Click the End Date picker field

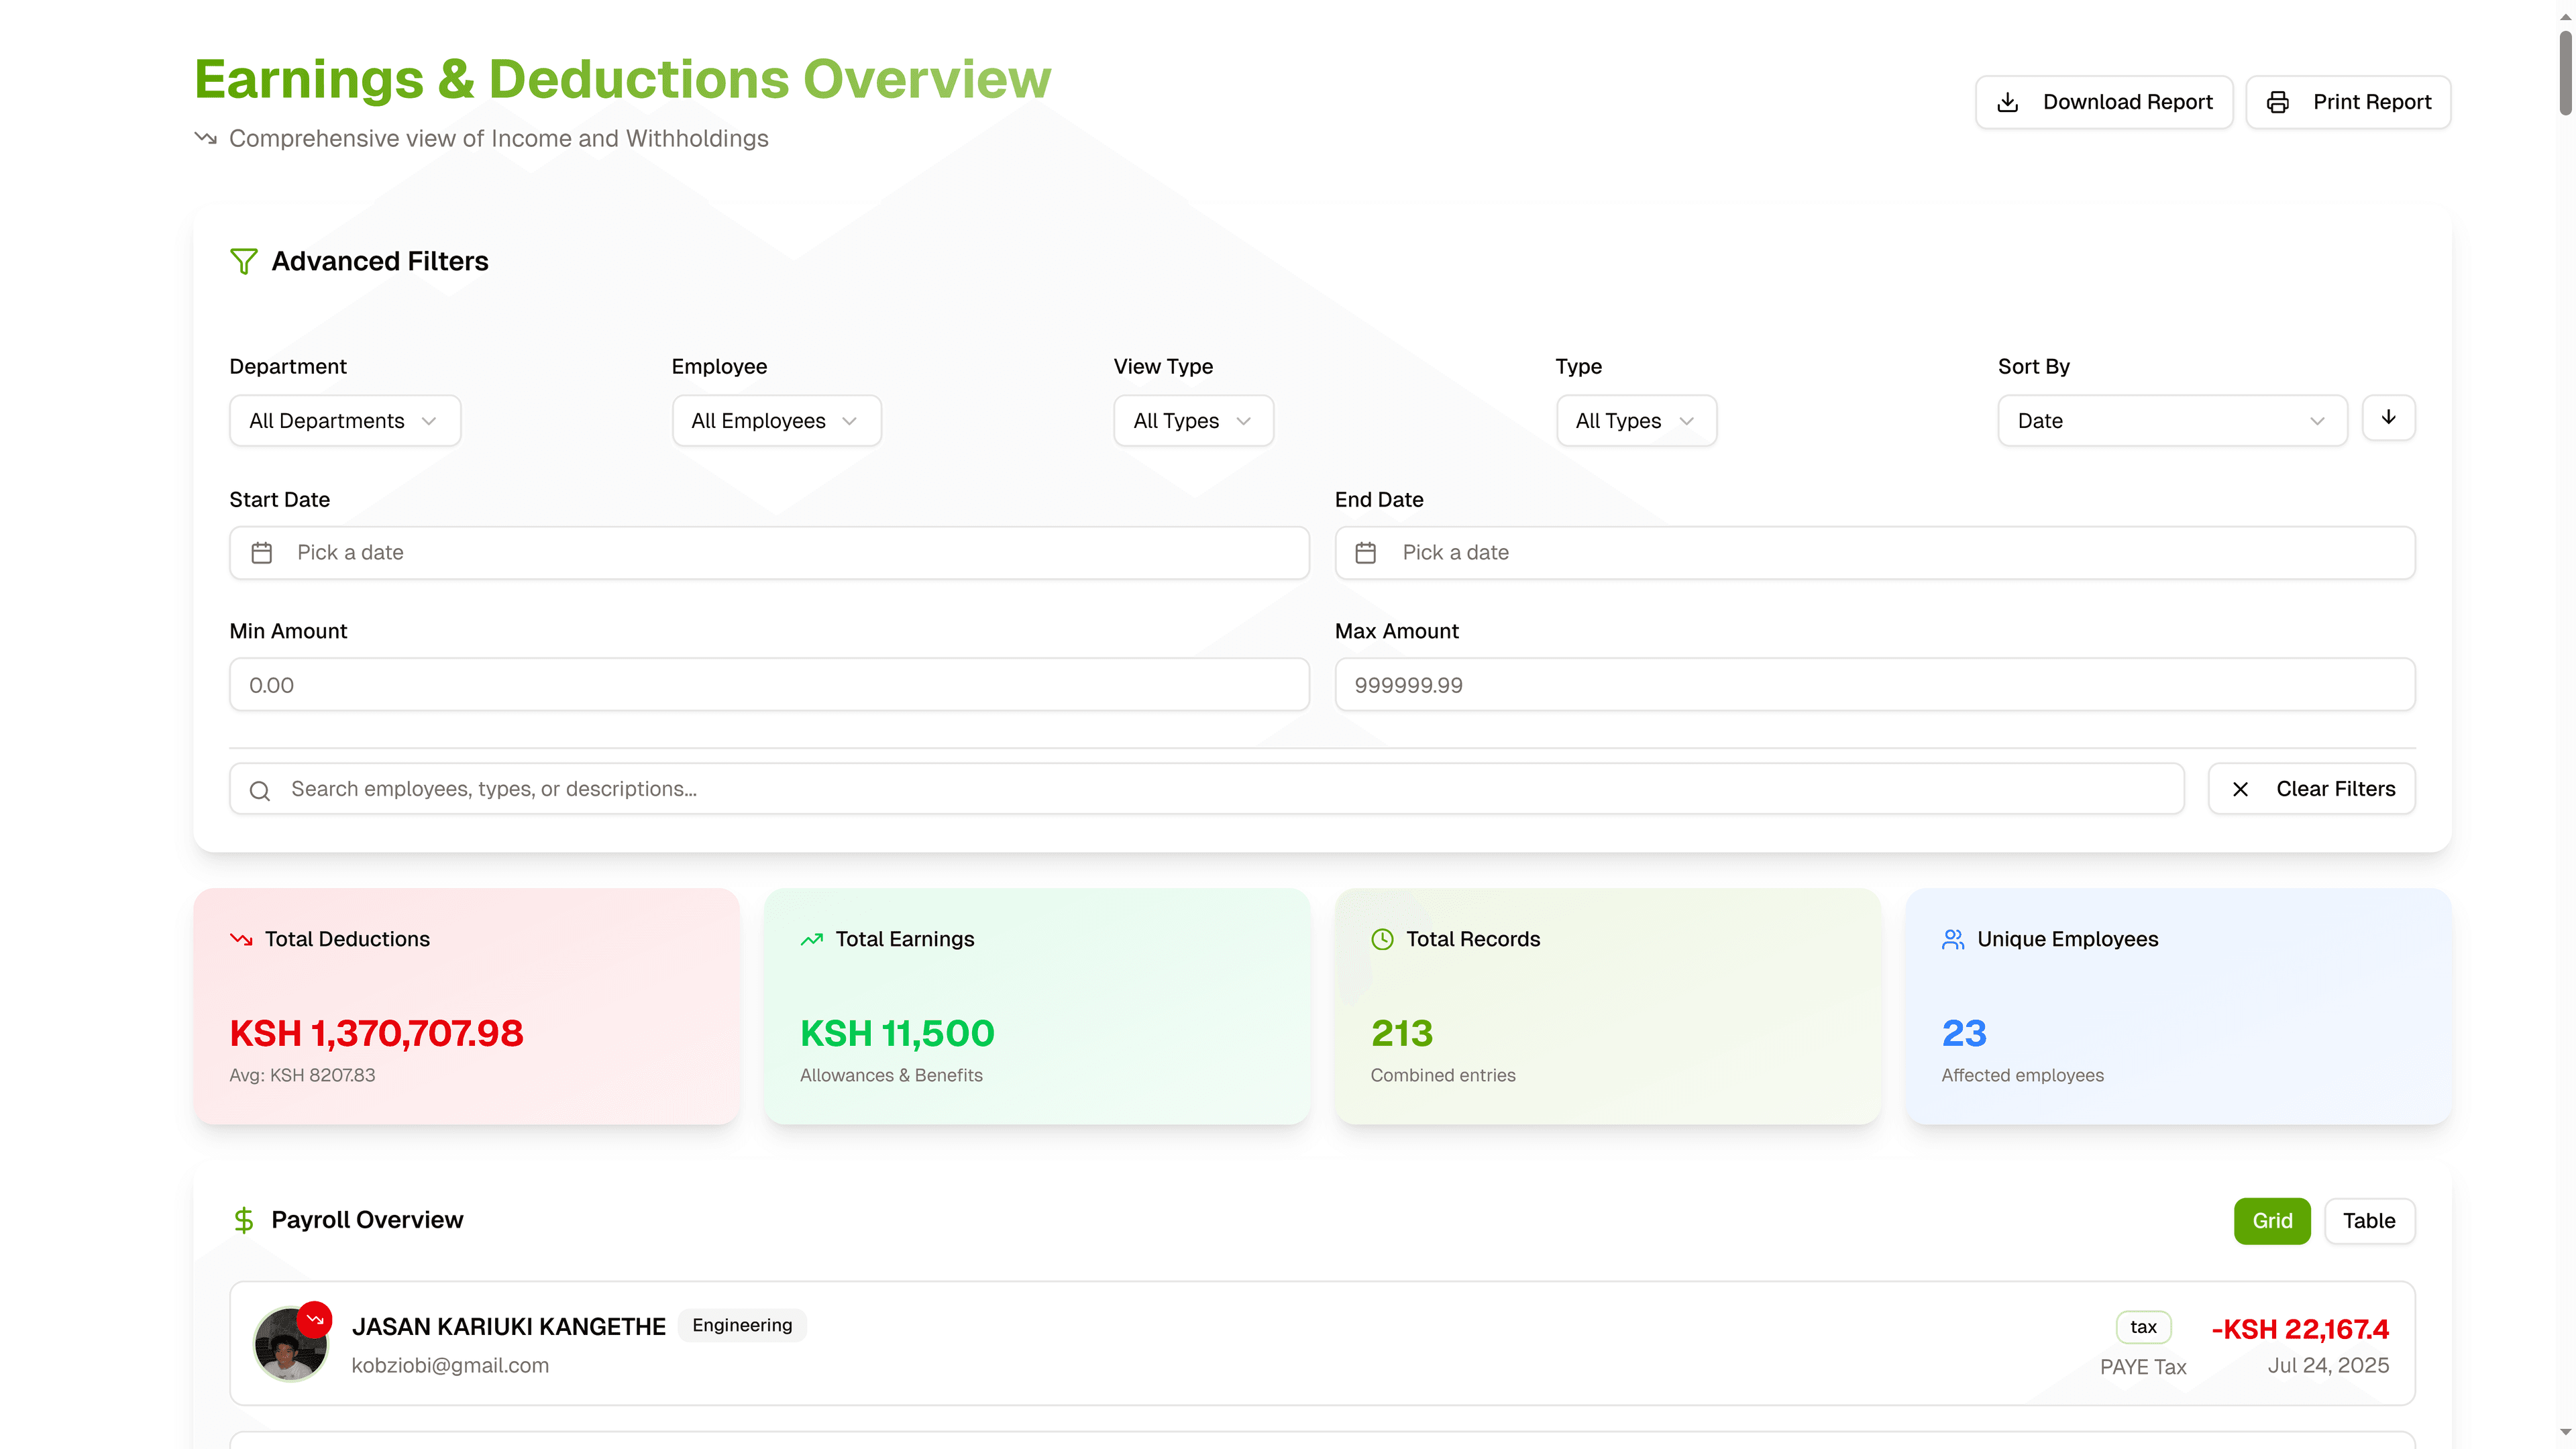(1875, 553)
